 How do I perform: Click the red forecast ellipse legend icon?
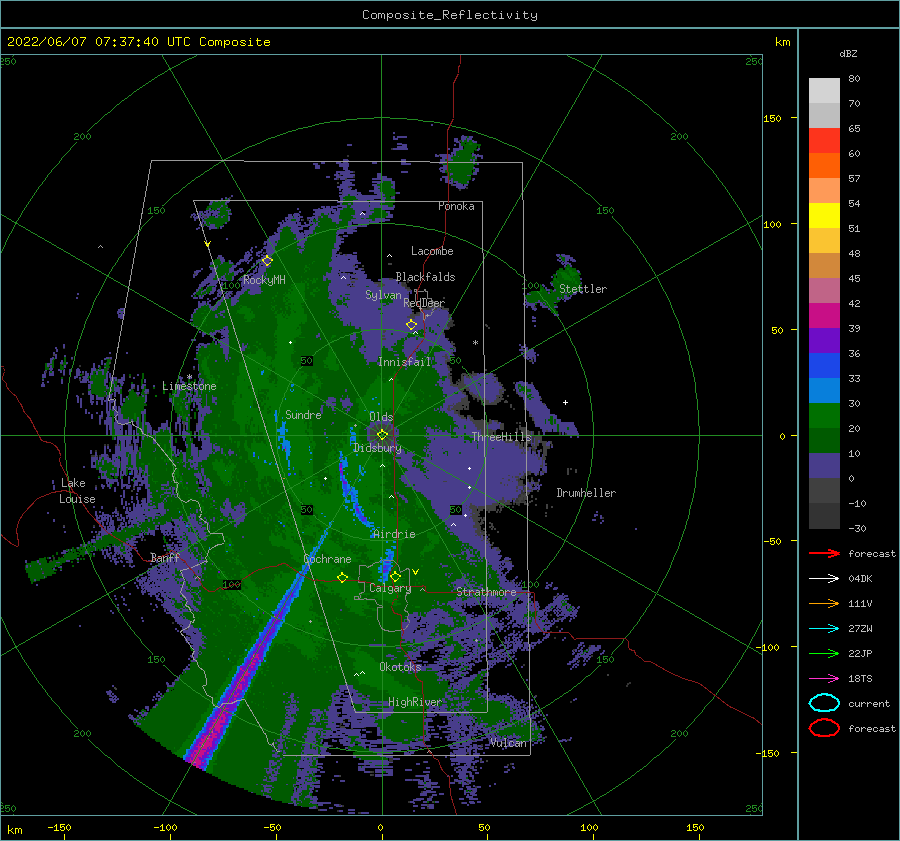[x=824, y=728]
